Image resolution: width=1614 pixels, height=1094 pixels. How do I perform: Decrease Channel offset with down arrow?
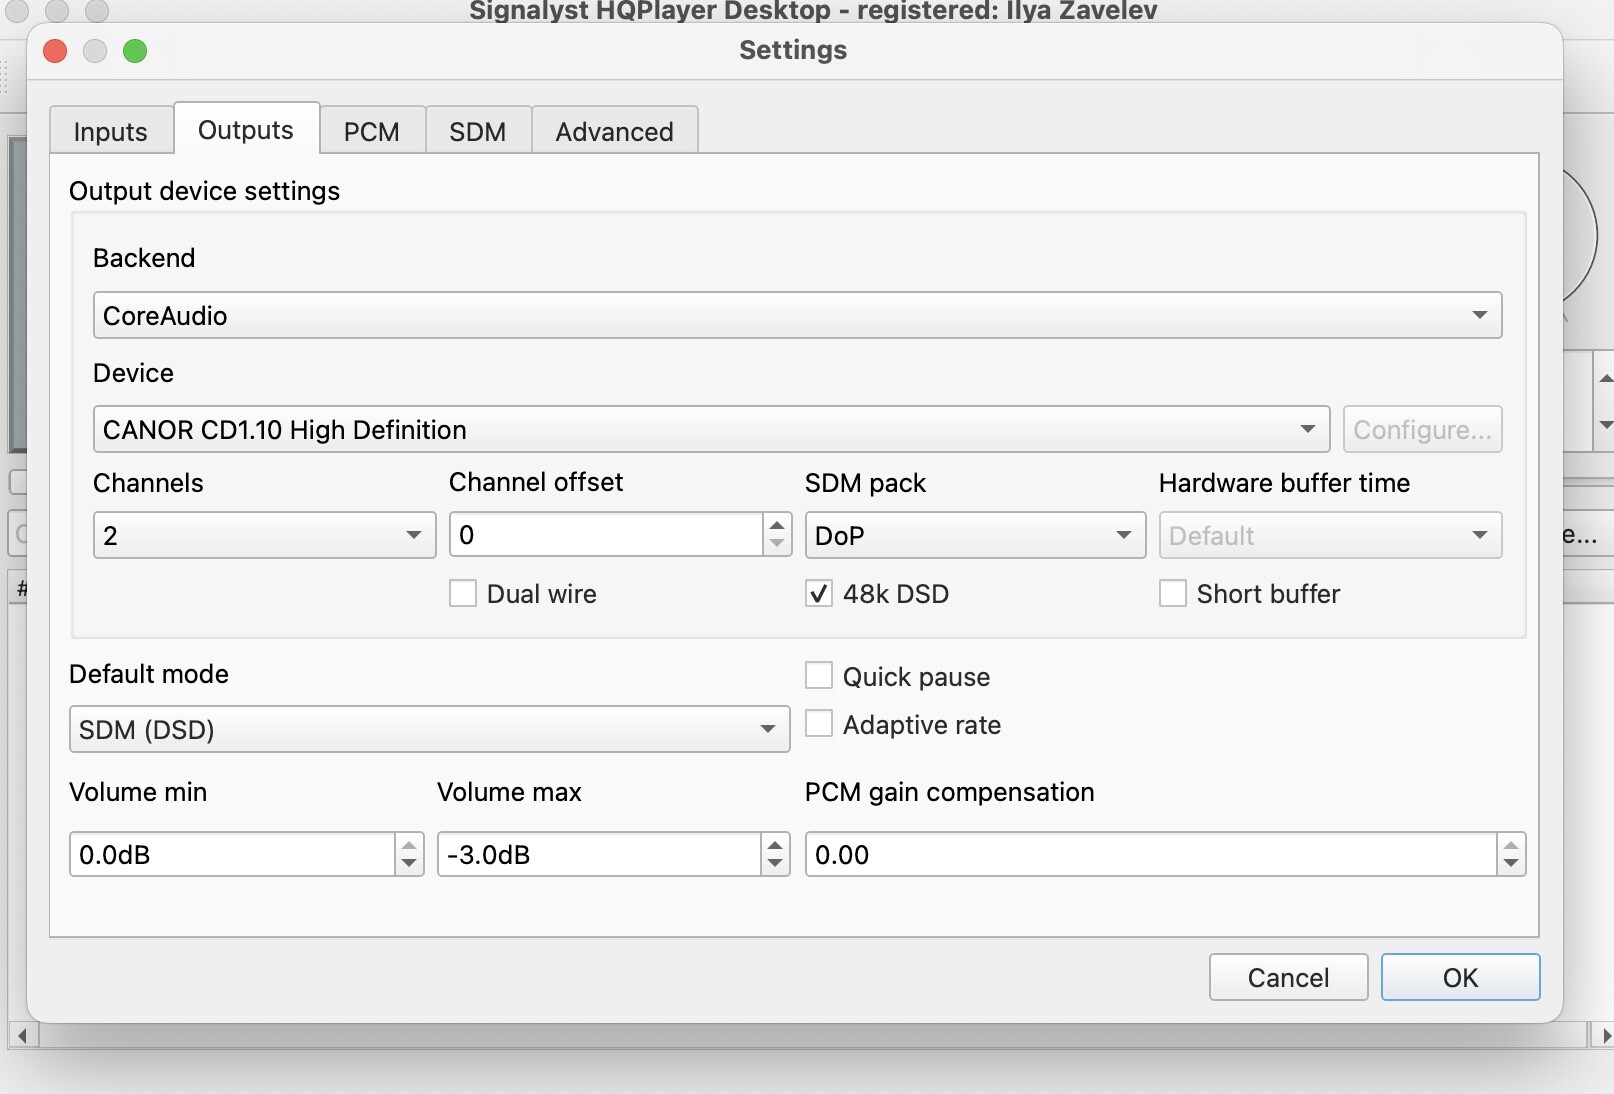click(777, 545)
